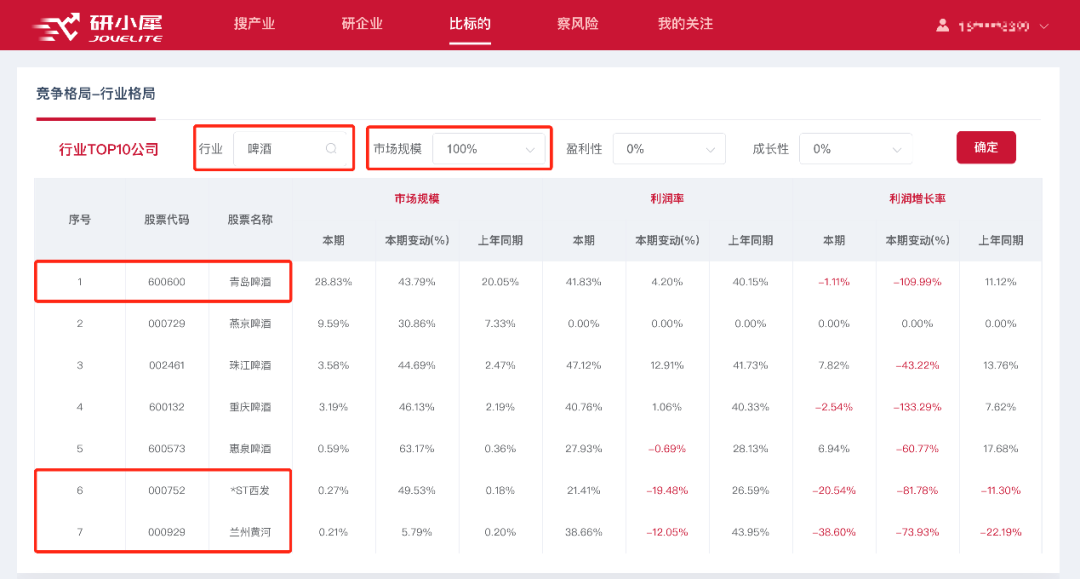Click the 行业TOP10公司 heading
This screenshot has width=1080, height=579.
tap(109, 149)
